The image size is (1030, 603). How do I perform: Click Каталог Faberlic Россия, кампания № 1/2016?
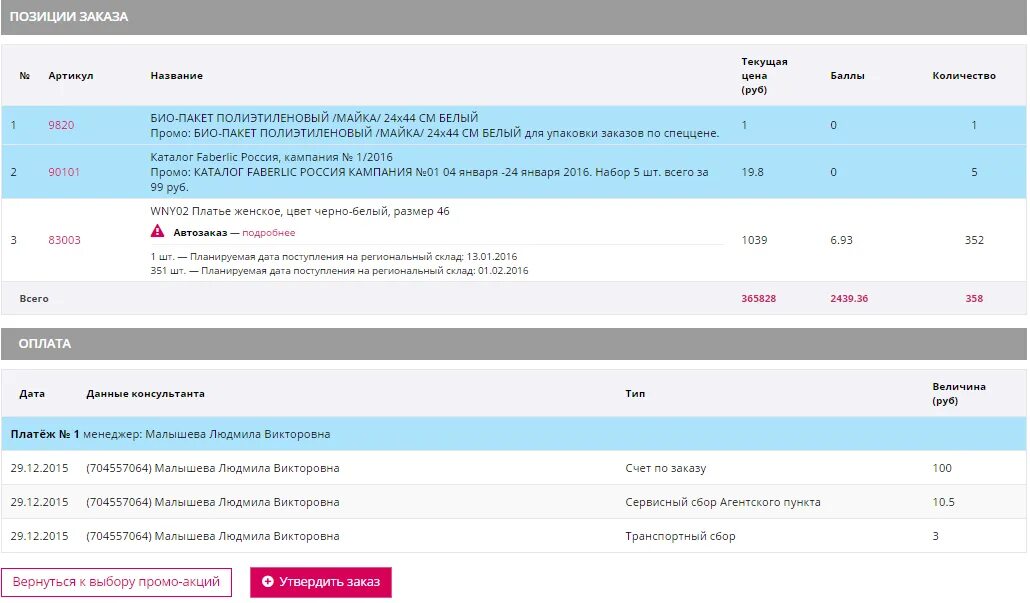(x=271, y=157)
